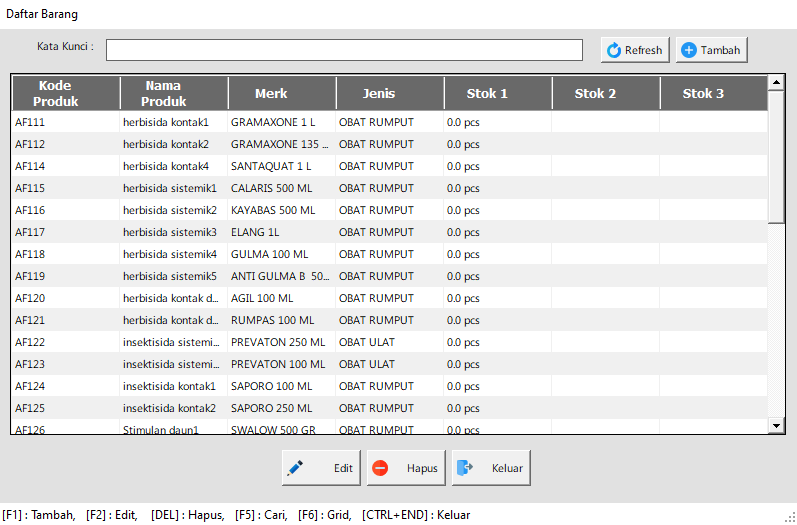Screen dimensions: 797x525
Task: Click 0.0 pcs in row AF117
Action: (x=498, y=232)
